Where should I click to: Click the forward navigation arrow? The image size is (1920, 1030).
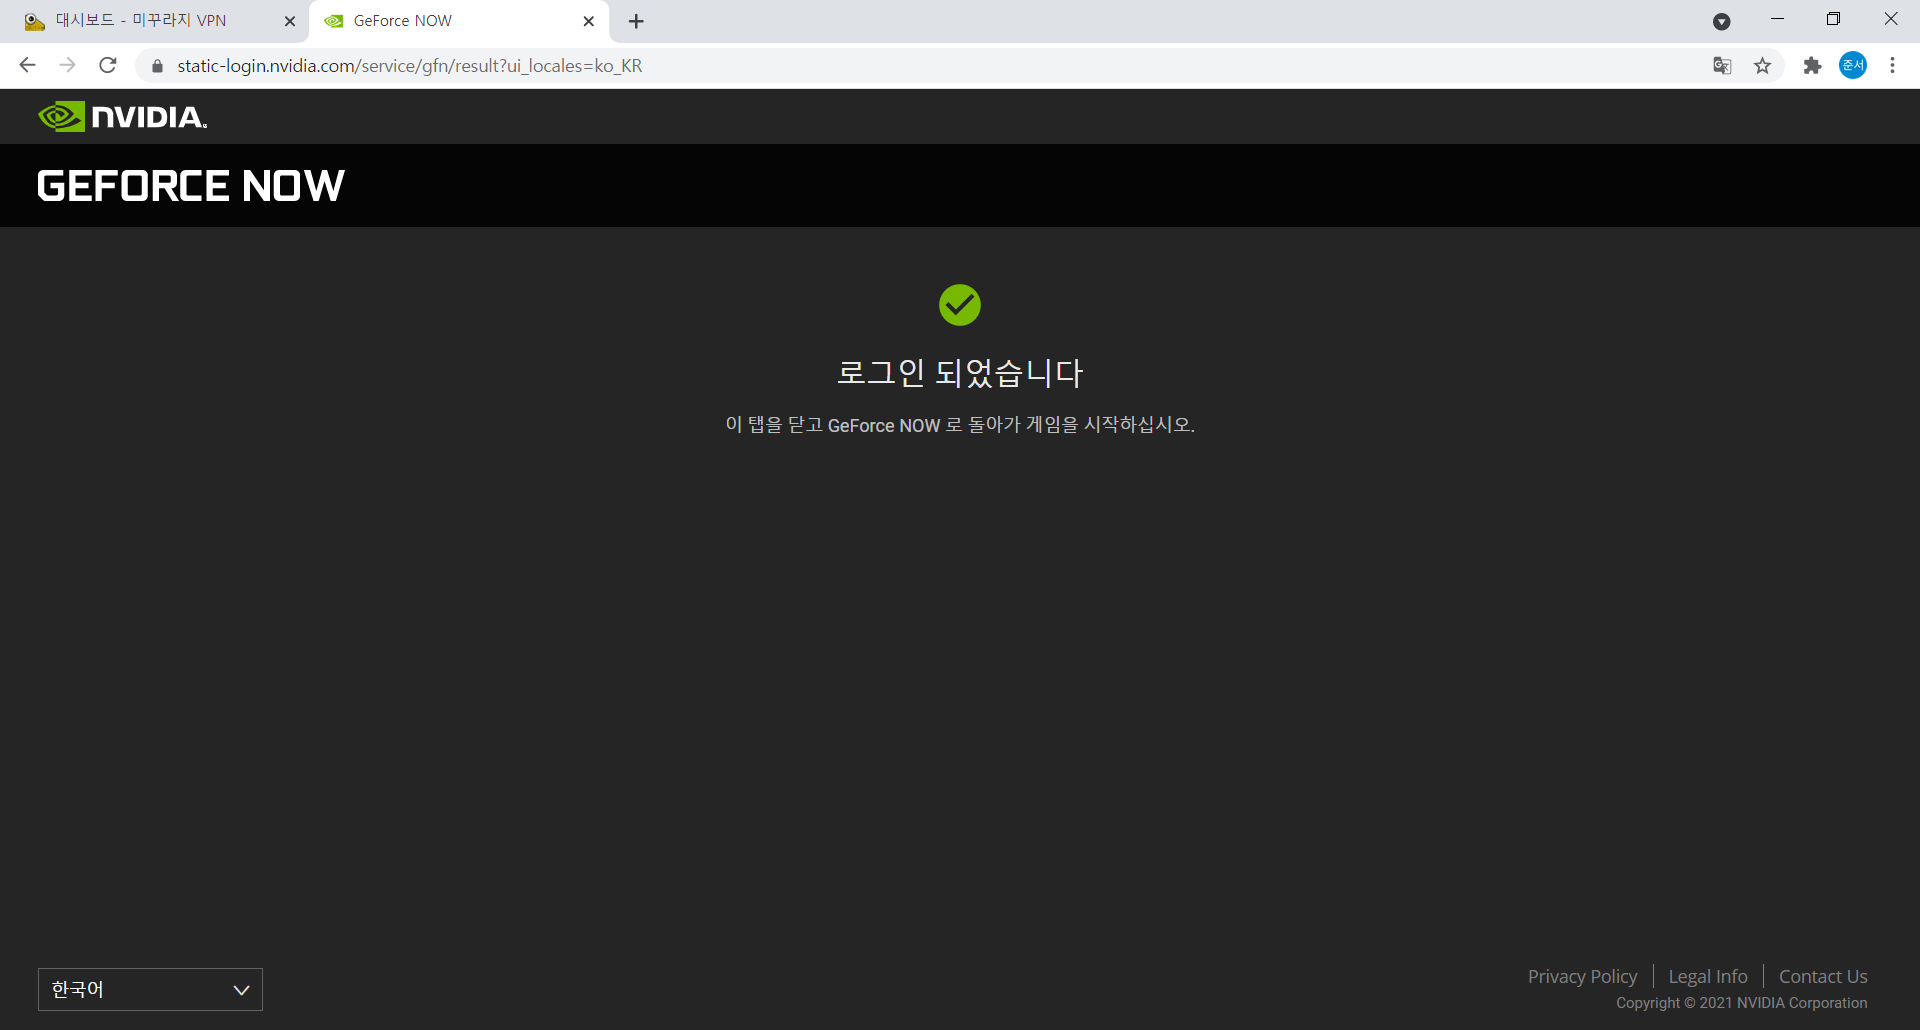click(67, 65)
